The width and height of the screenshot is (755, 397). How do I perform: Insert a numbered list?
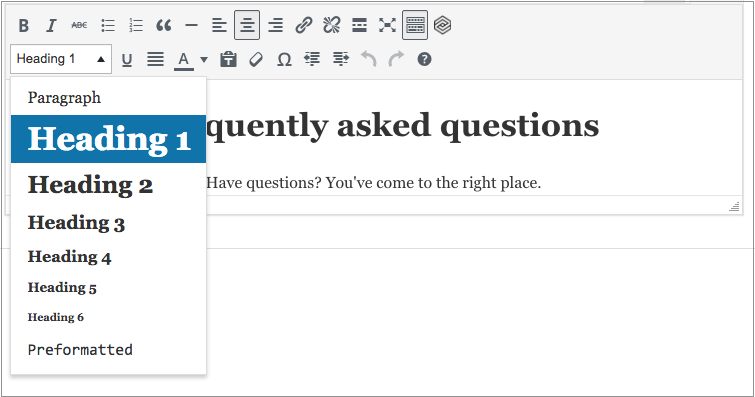136,25
